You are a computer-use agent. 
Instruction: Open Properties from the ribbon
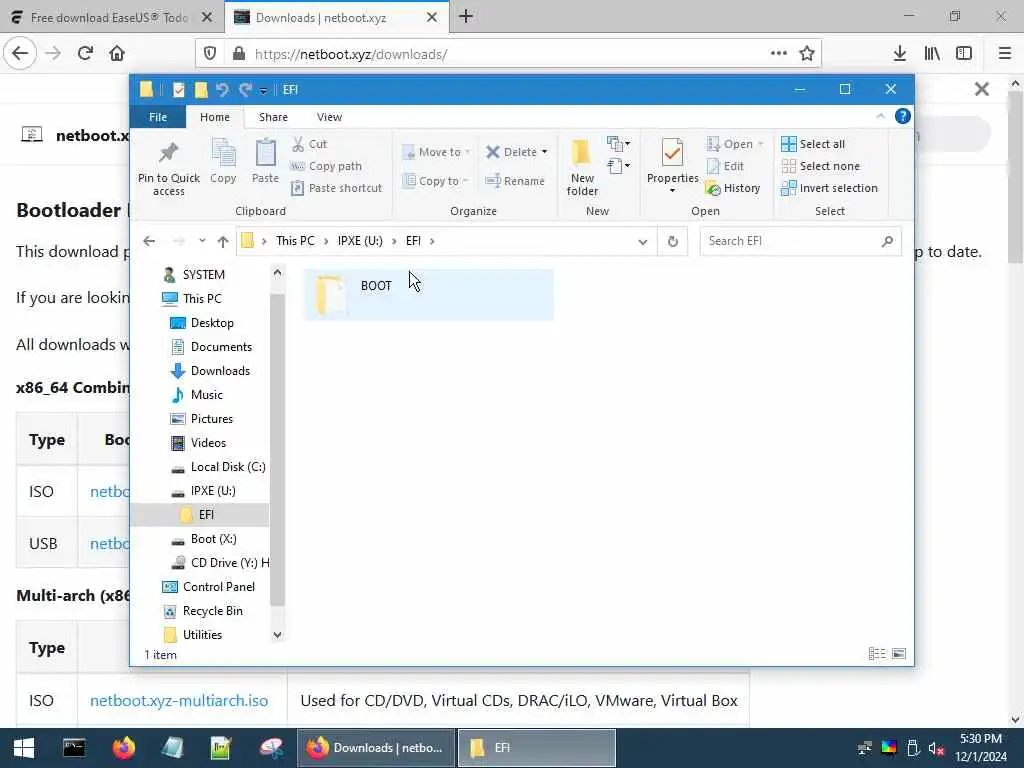point(672,167)
